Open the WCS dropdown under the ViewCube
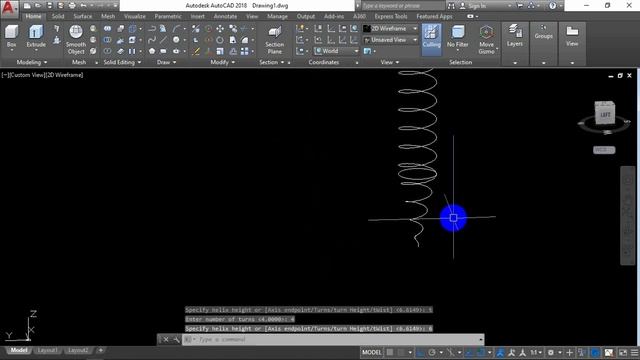This screenshot has height=360, width=640. 604,150
